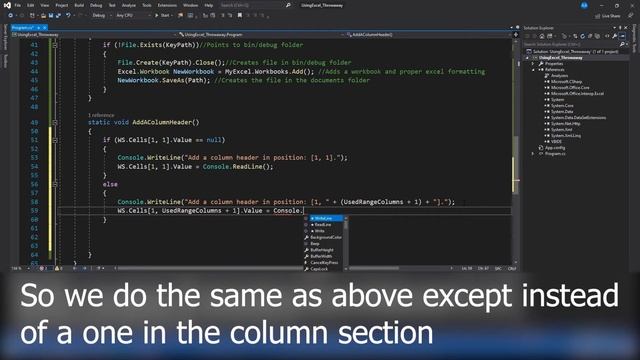The image size is (640, 360).
Task: Open the UsingExcel_Throwaway.Program type dropdown
Action: click(261, 35)
